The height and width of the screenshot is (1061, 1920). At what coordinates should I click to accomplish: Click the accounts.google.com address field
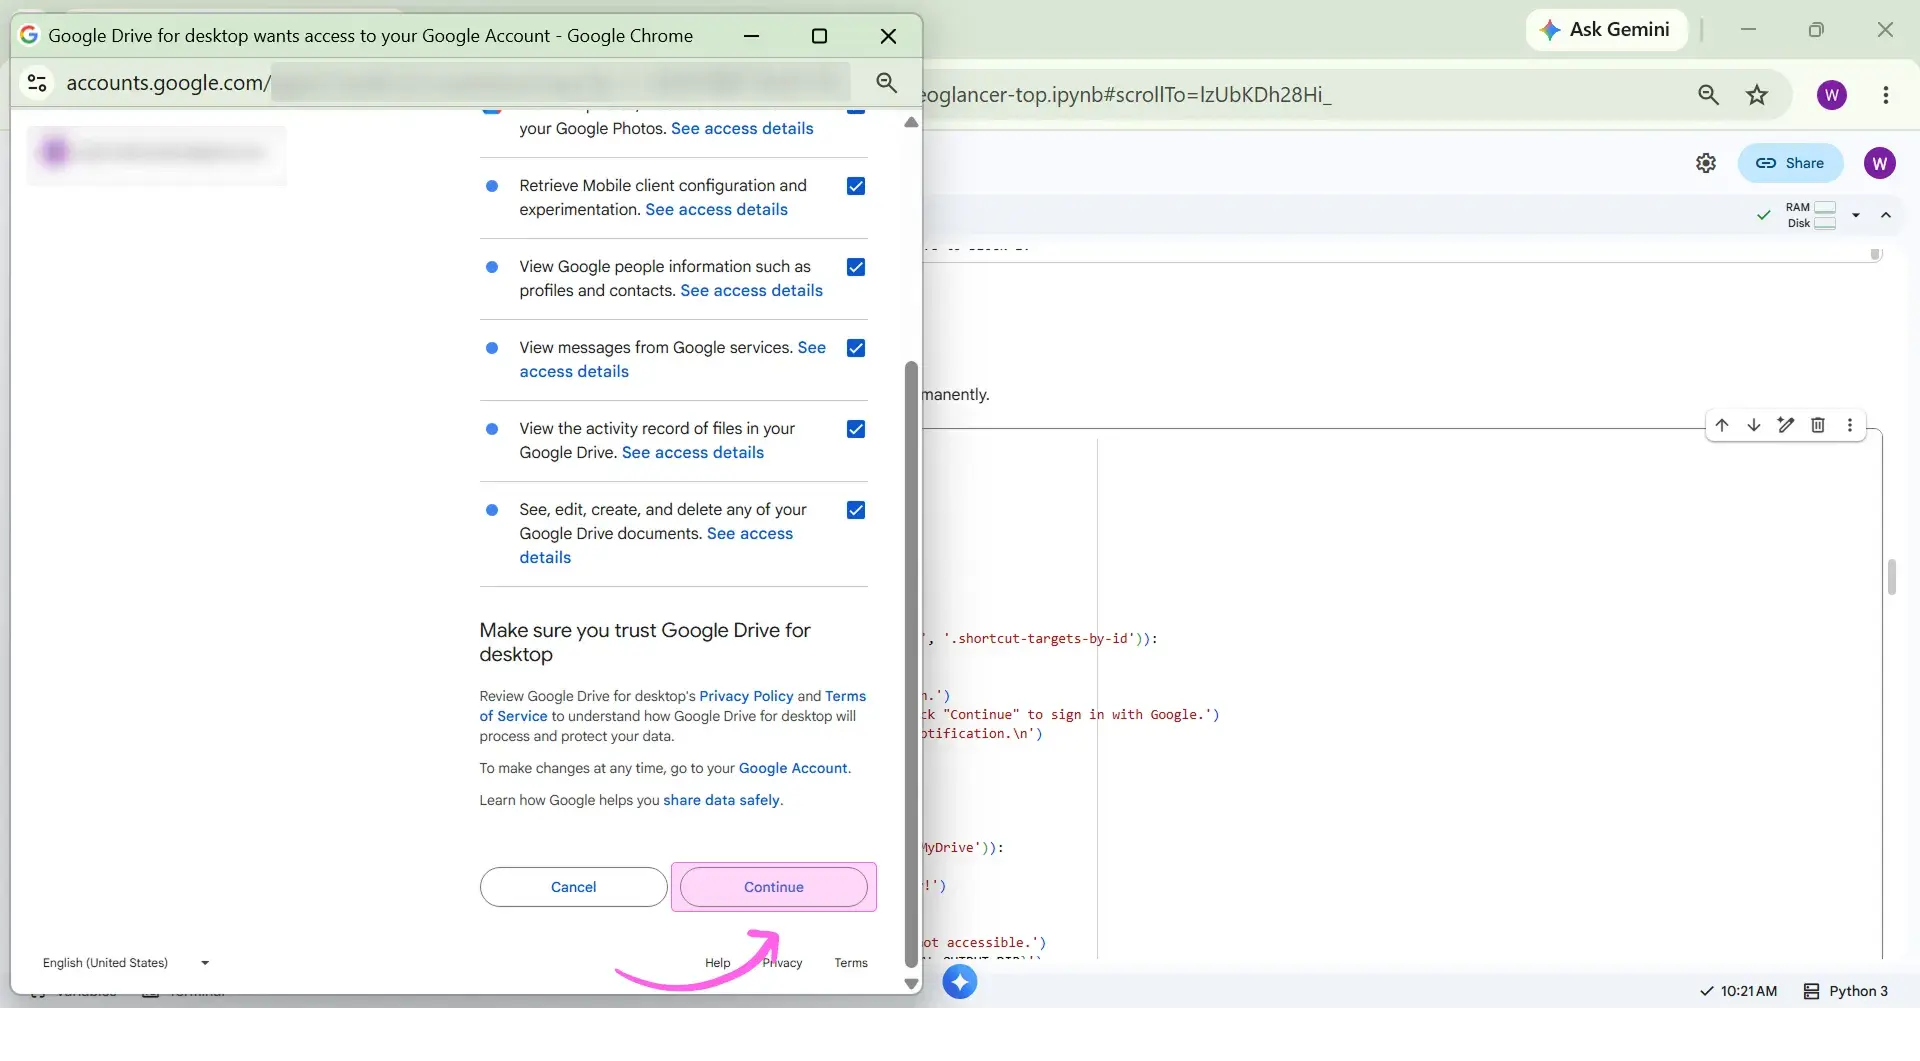click(458, 83)
